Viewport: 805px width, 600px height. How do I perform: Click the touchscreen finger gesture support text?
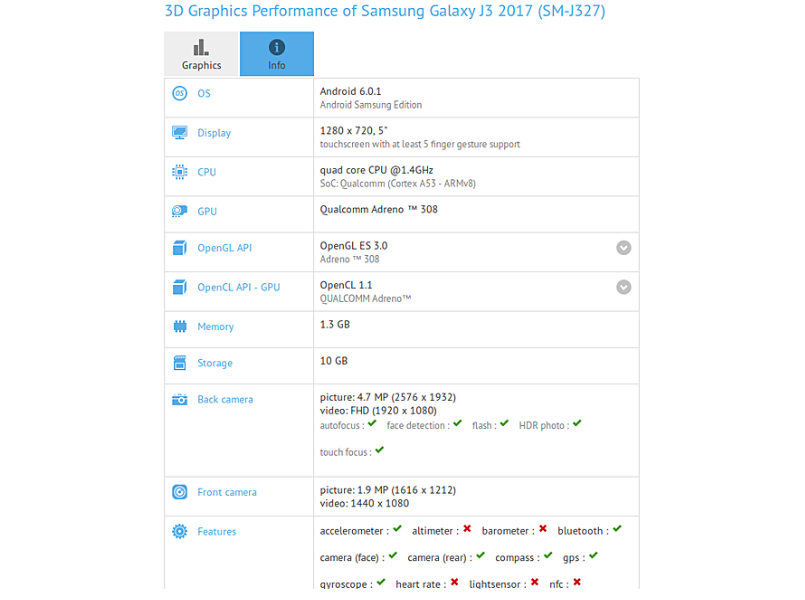point(420,144)
